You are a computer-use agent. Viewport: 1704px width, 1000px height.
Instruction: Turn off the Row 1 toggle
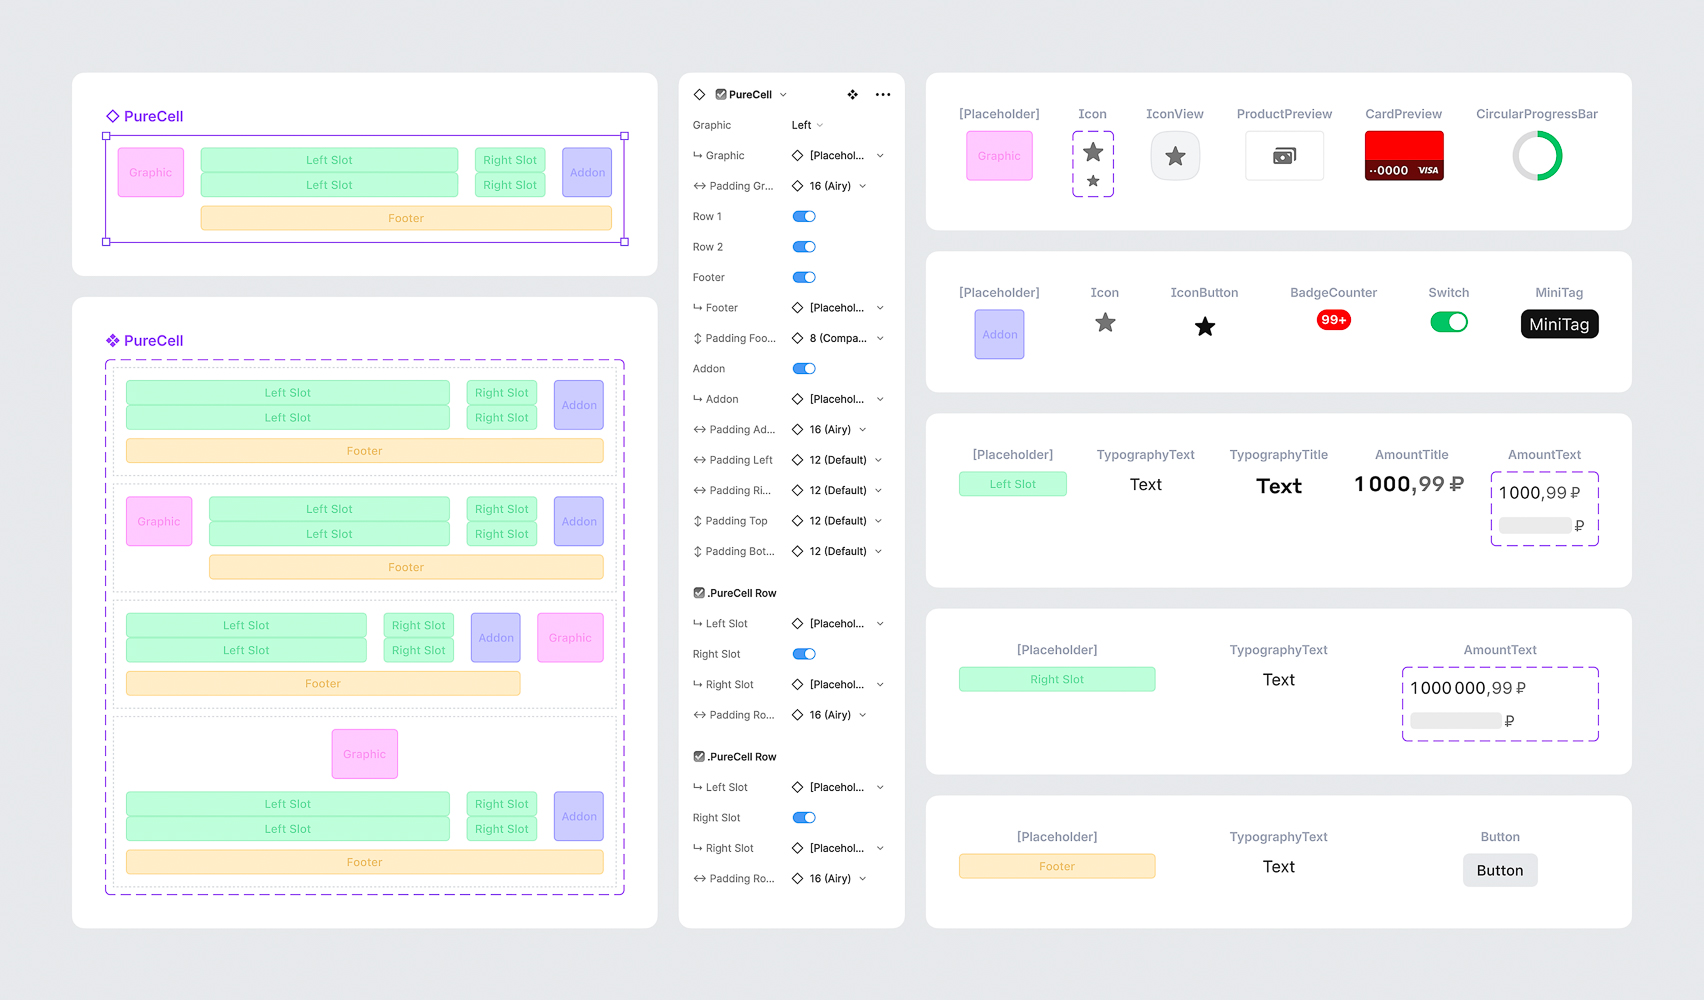(x=804, y=216)
